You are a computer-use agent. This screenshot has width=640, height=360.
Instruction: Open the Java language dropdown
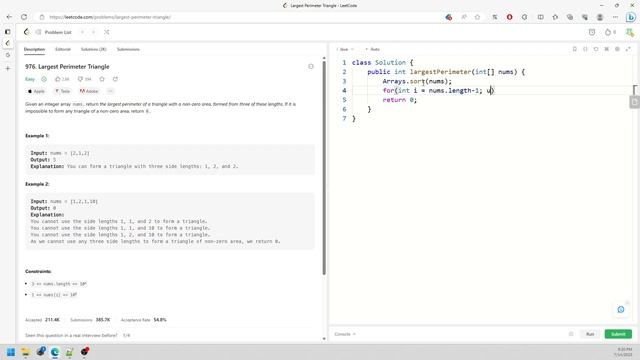(x=345, y=49)
